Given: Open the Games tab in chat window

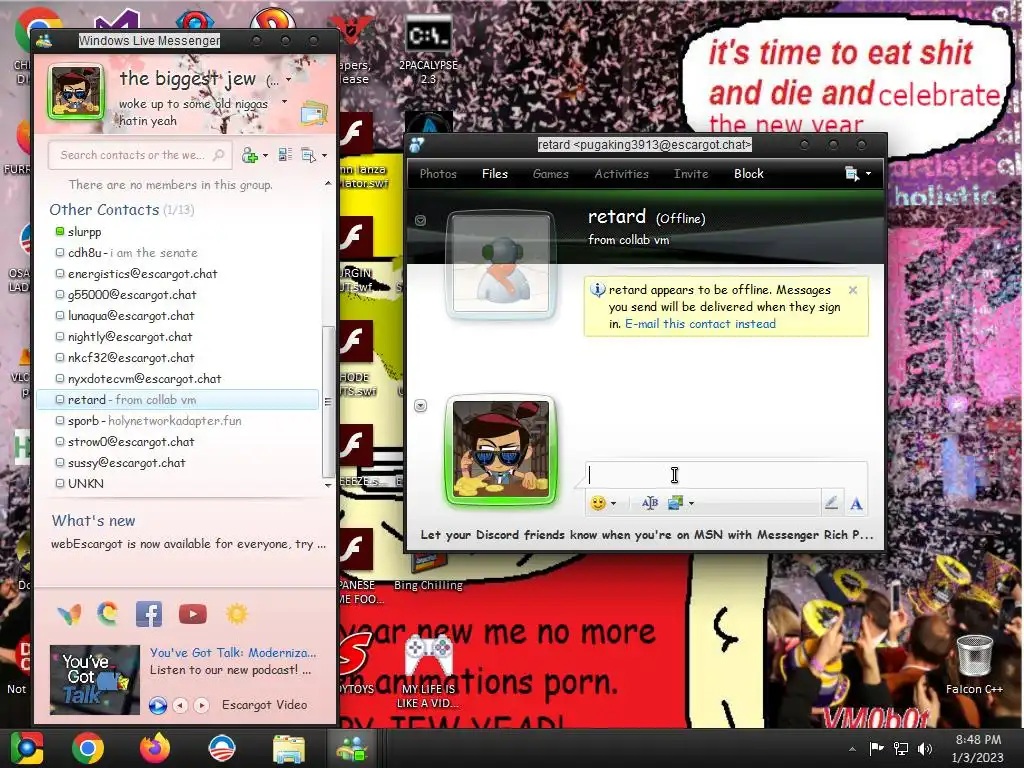Looking at the screenshot, I should tap(551, 174).
